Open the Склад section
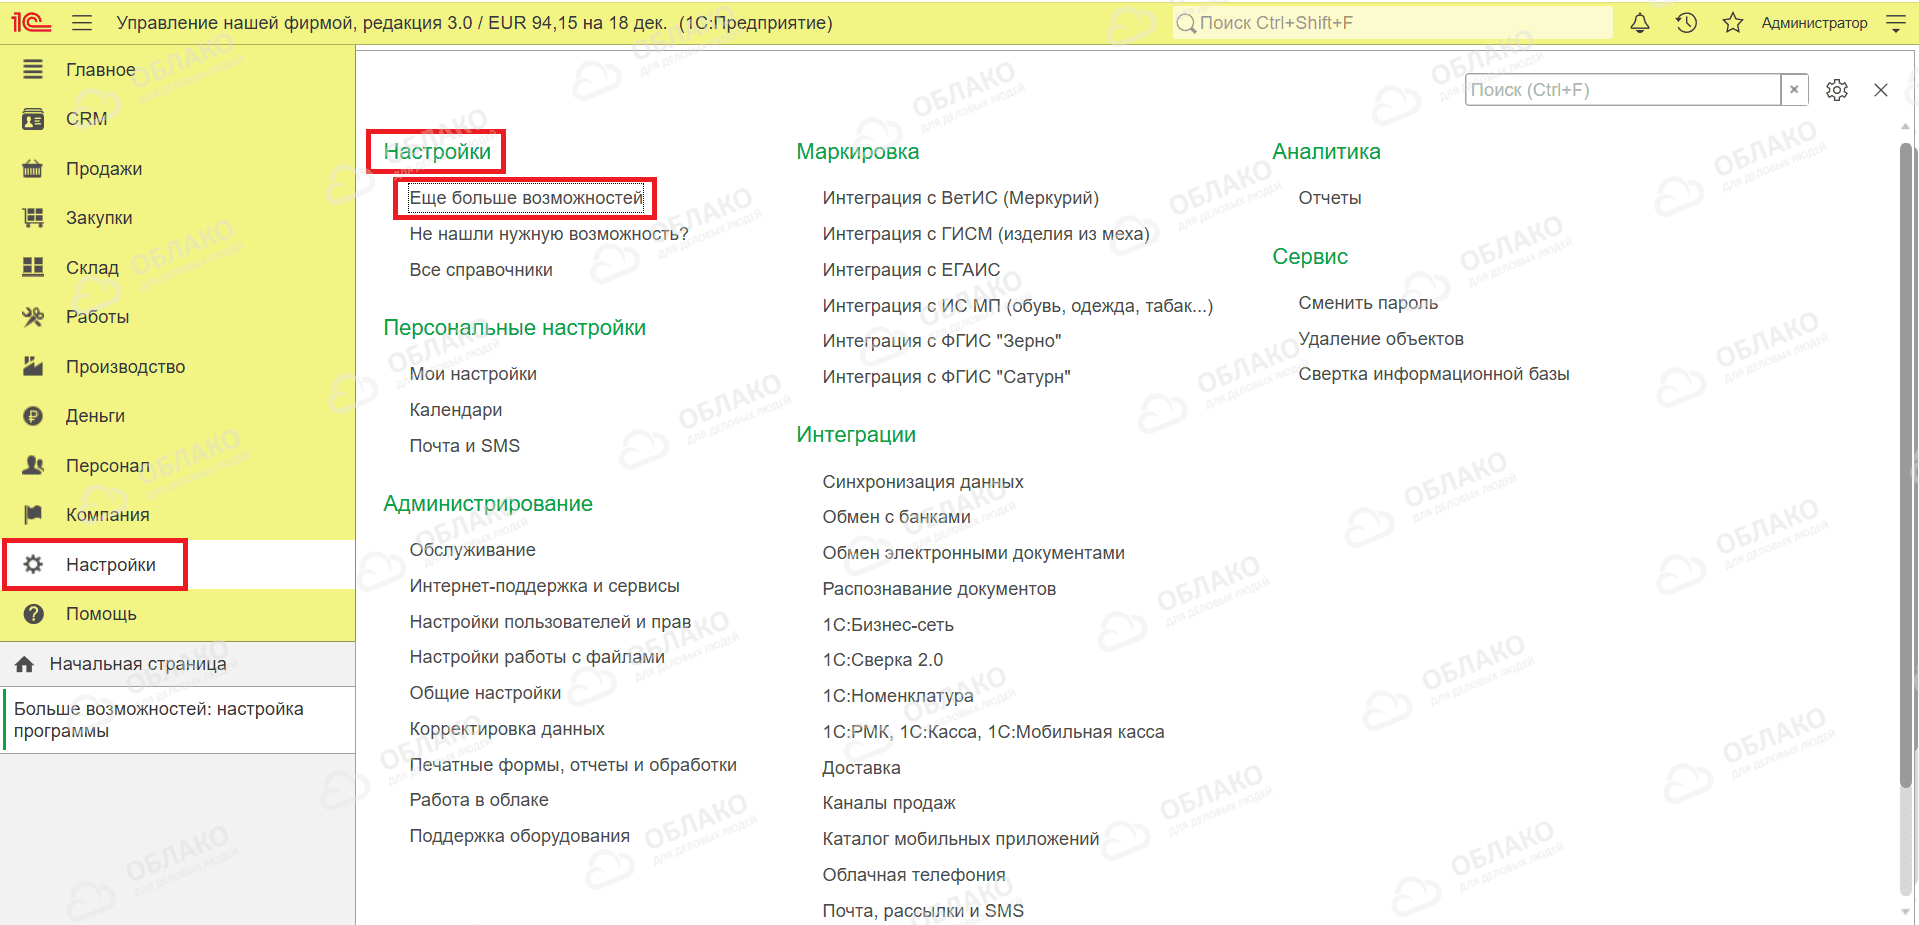This screenshot has height=925, width=1919. [92, 268]
